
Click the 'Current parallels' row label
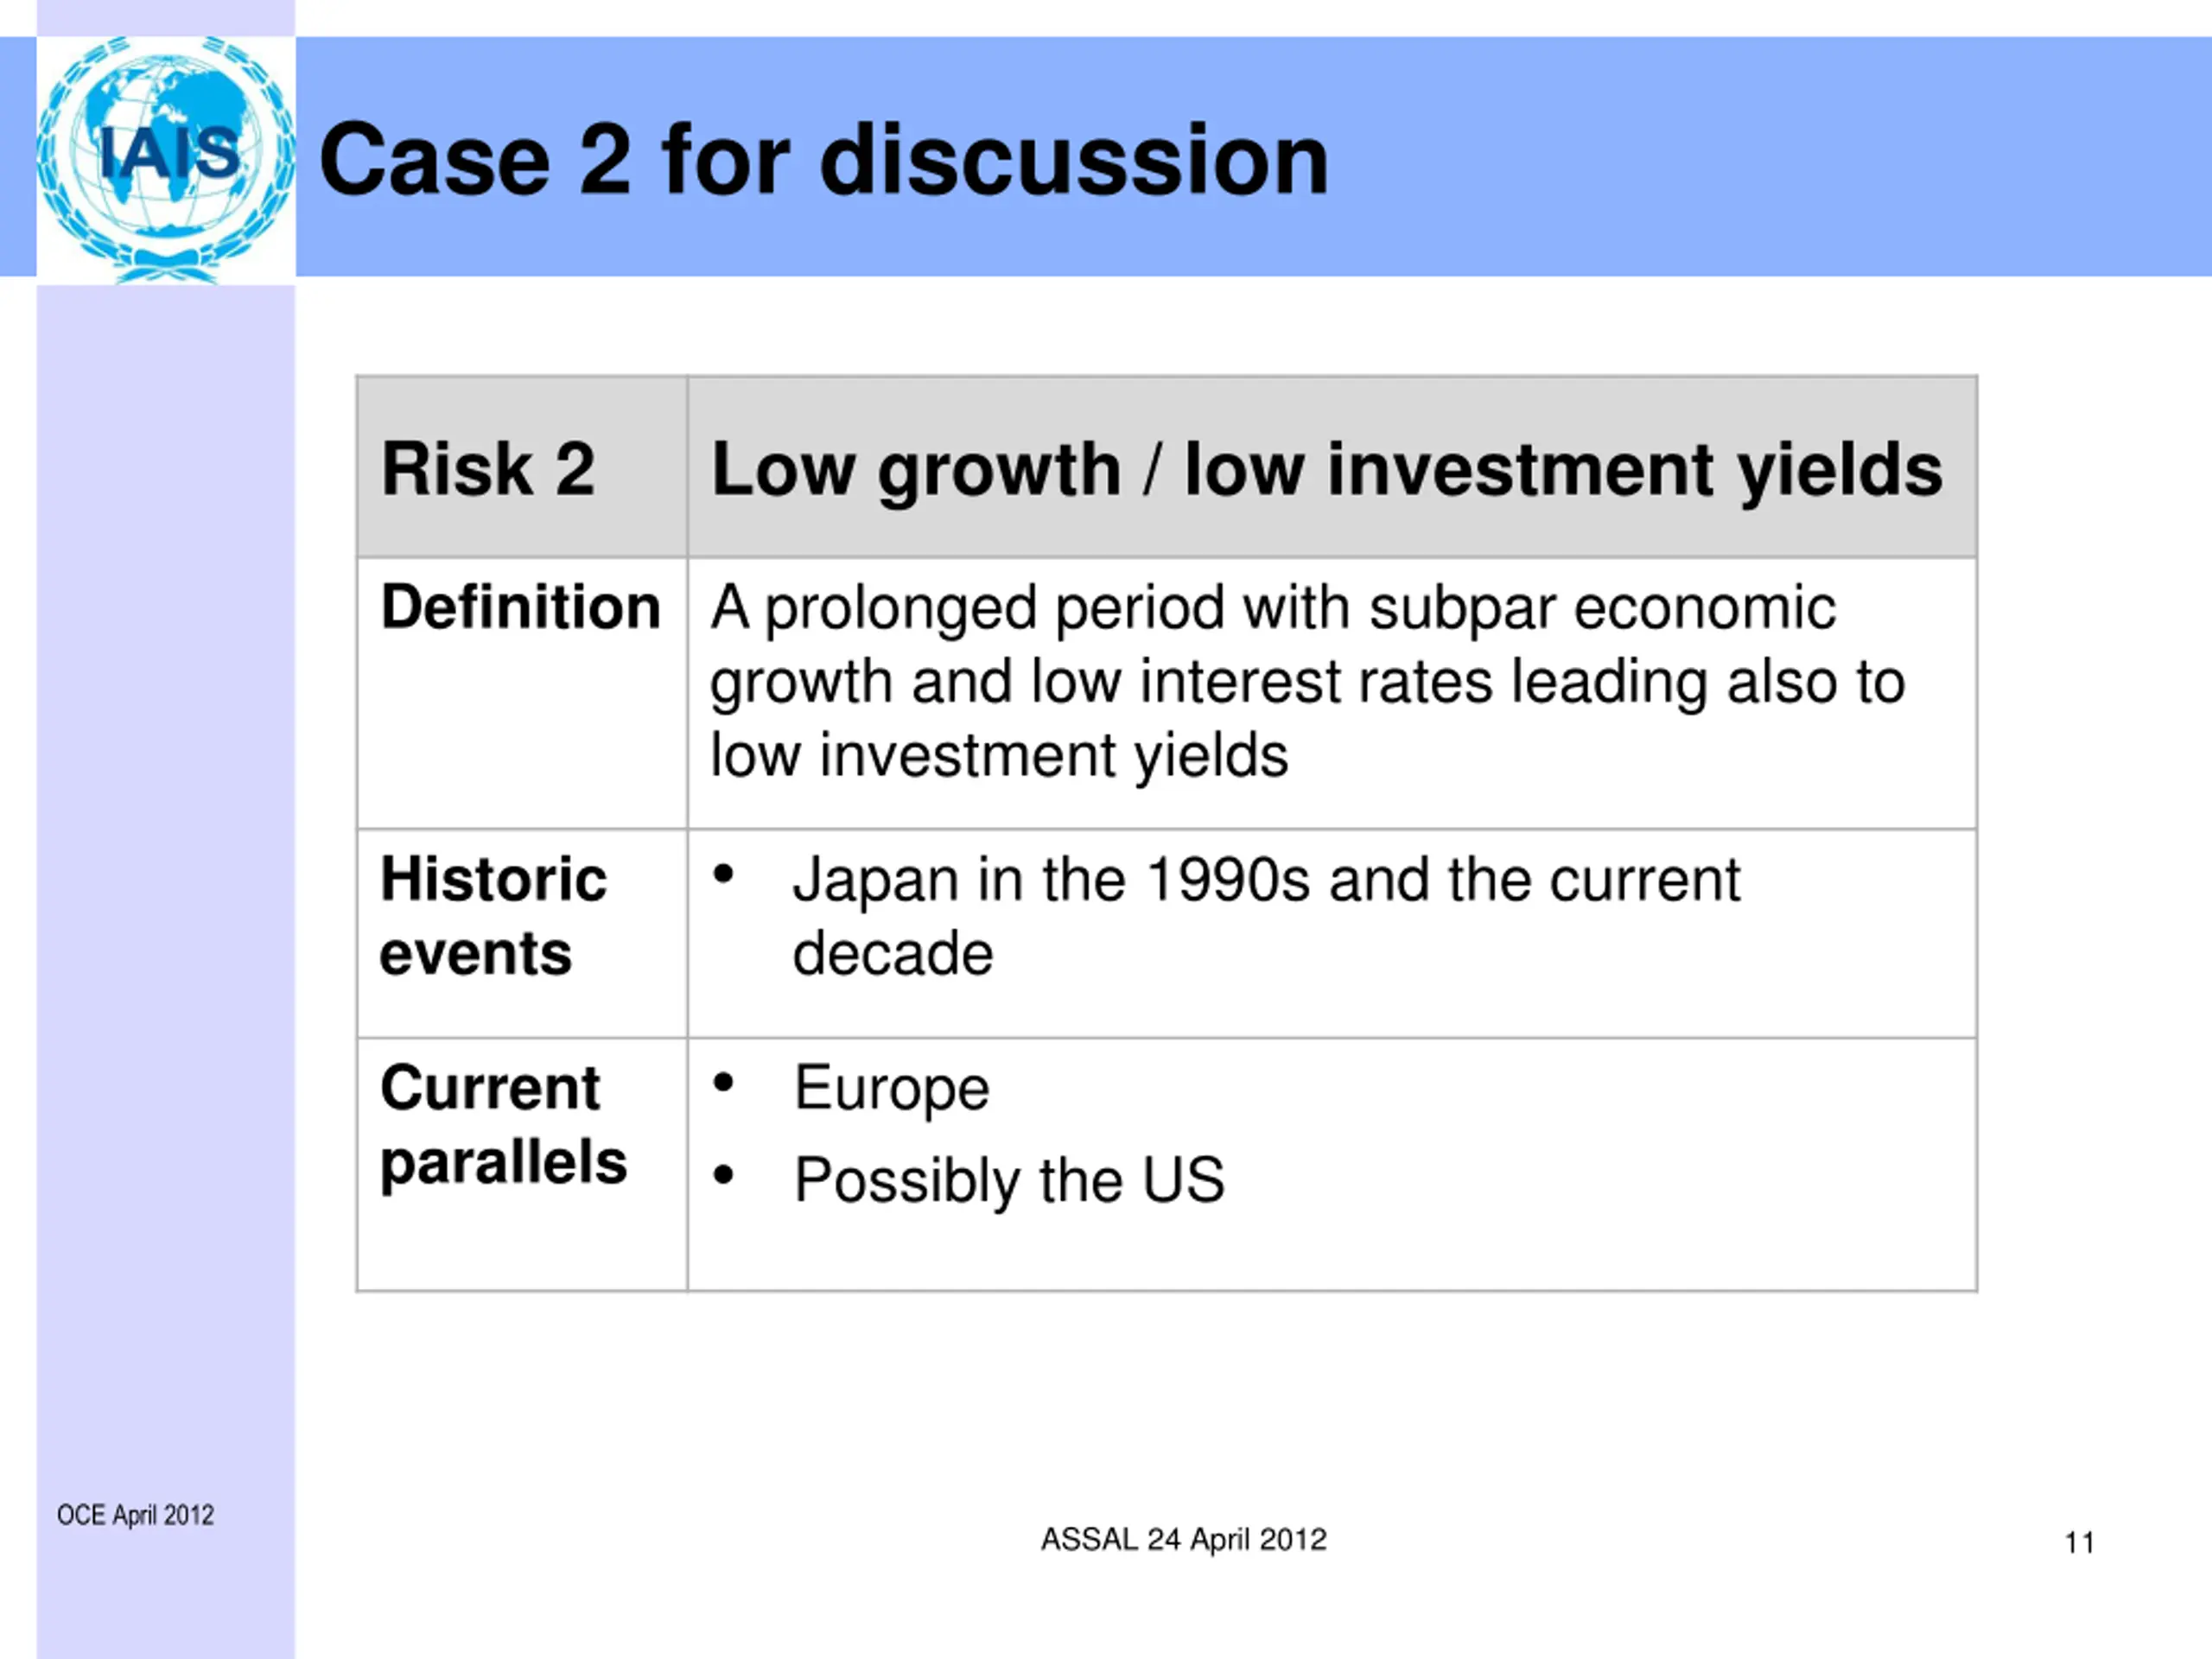pyautogui.click(x=503, y=1125)
